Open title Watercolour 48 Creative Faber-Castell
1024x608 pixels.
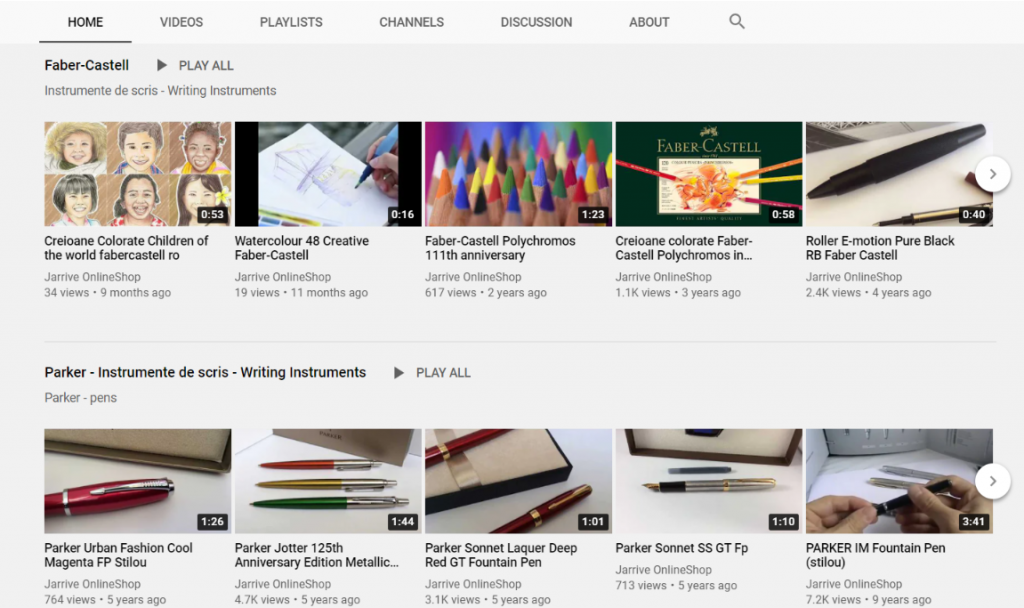pyautogui.click(x=302, y=248)
